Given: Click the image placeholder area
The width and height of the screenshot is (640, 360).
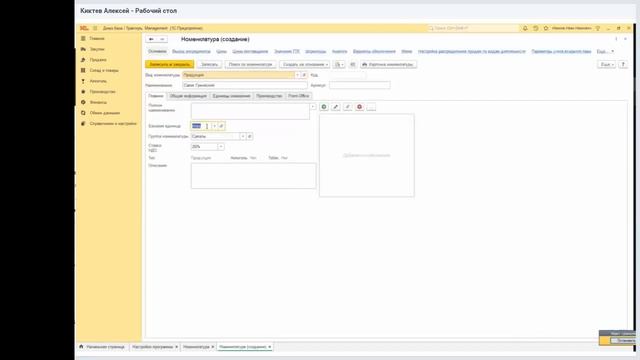Looking at the screenshot, I should [x=367, y=156].
